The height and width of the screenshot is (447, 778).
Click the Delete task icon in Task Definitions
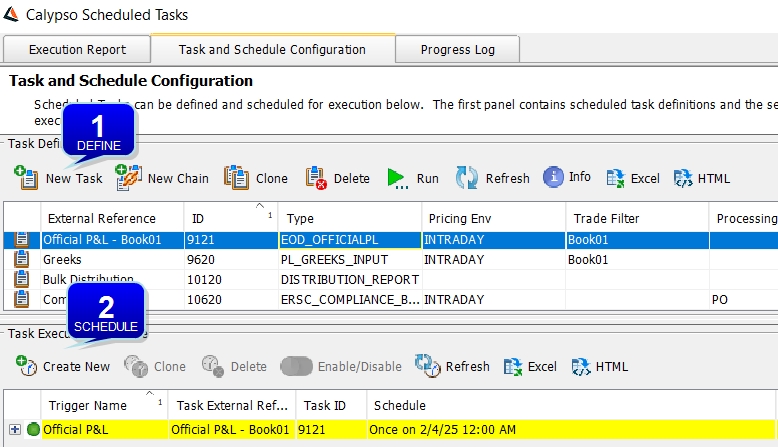pos(316,178)
